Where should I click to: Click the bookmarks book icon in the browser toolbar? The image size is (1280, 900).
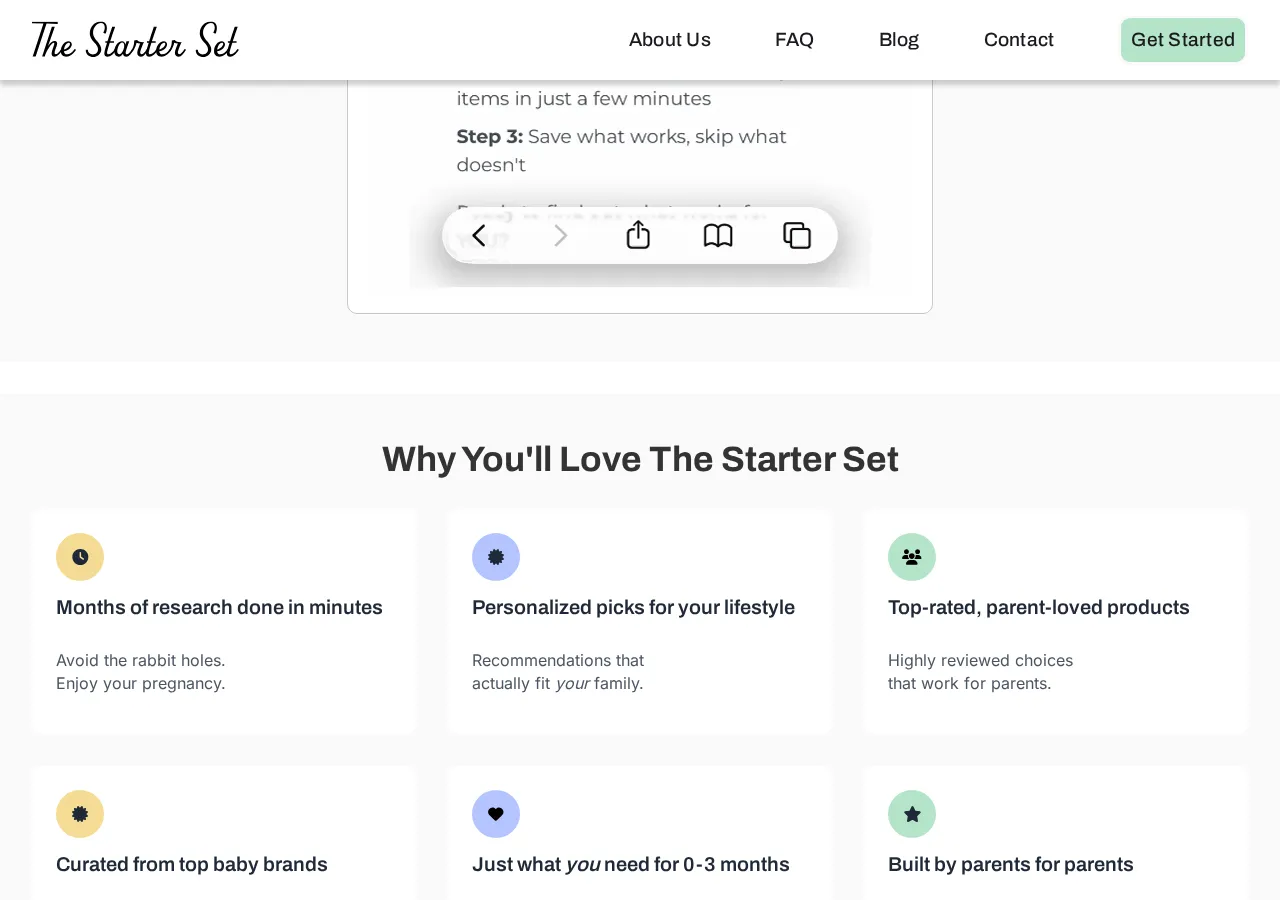click(x=716, y=235)
